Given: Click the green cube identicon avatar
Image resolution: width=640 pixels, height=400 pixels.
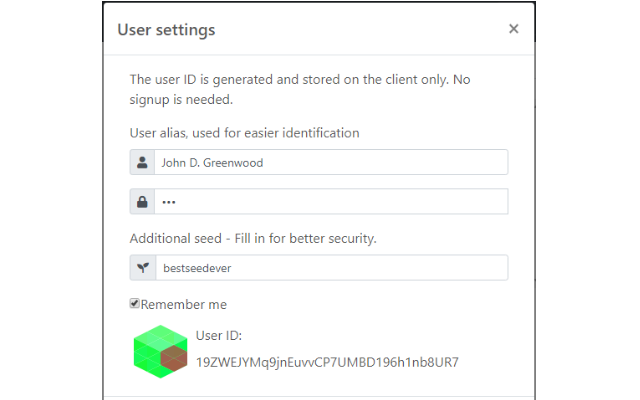Looking at the screenshot, I should click(159, 352).
